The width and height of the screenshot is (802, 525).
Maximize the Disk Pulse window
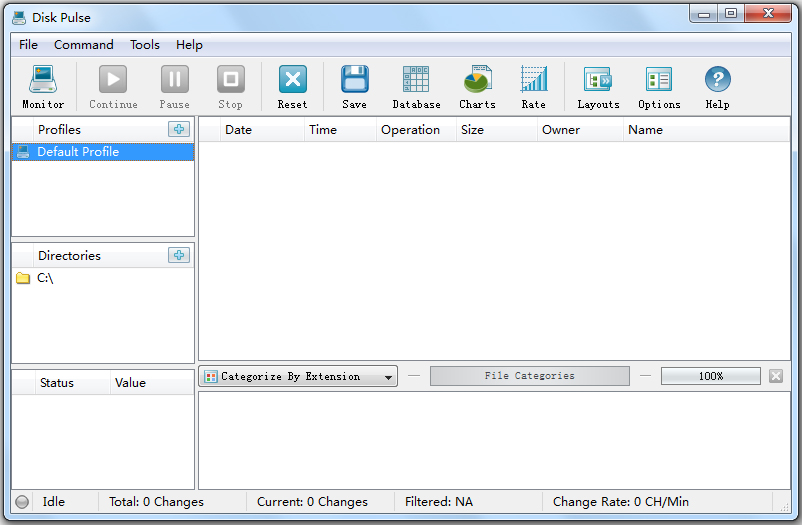[x=731, y=14]
